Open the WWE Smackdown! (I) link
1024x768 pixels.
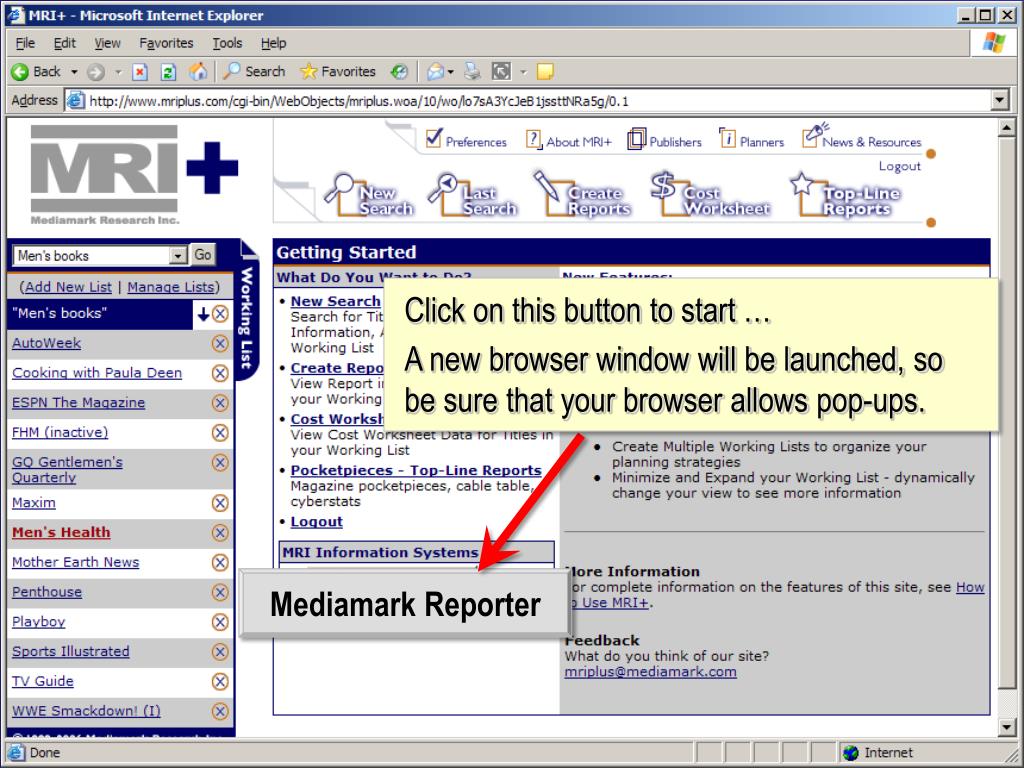coord(86,711)
